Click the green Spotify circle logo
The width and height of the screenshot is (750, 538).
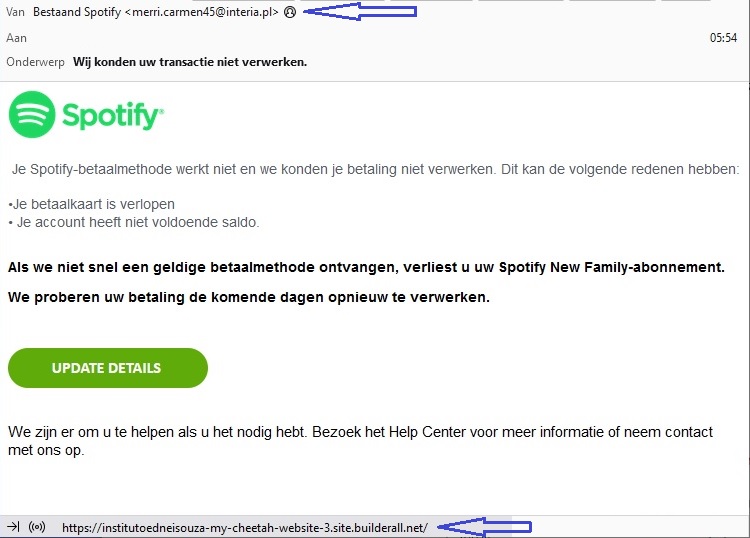[x=32, y=115]
